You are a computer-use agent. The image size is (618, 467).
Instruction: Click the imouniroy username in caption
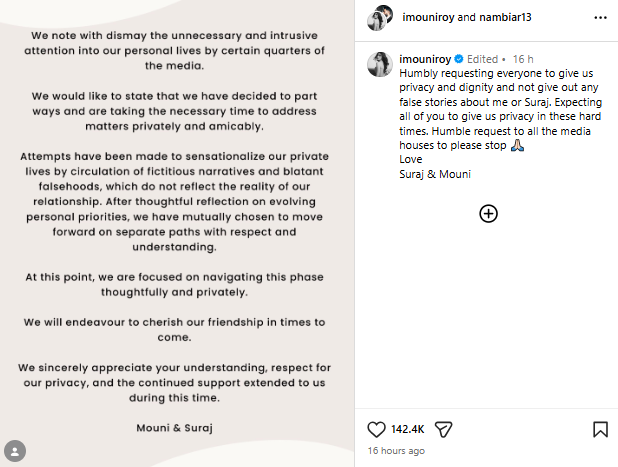(425, 59)
